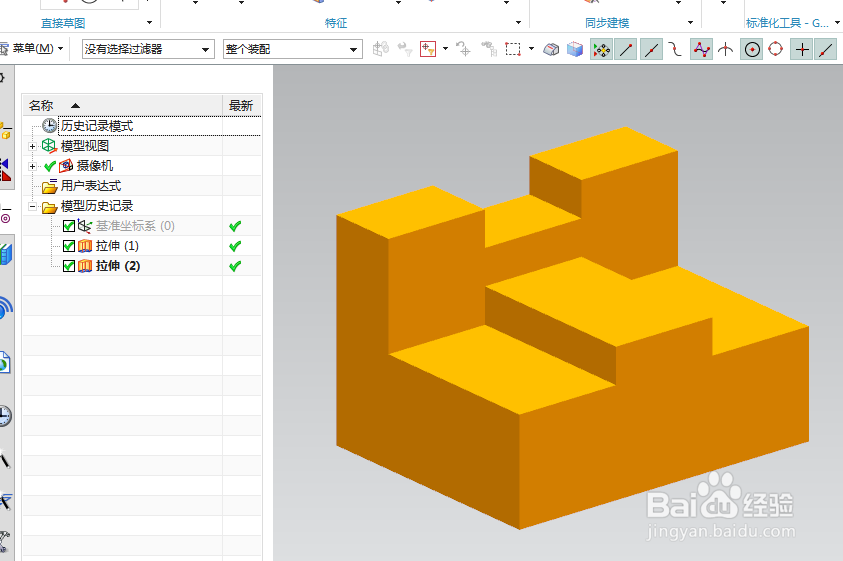Click the clock icon beside 历史记录模式
The width and height of the screenshot is (843, 561).
coord(49,125)
